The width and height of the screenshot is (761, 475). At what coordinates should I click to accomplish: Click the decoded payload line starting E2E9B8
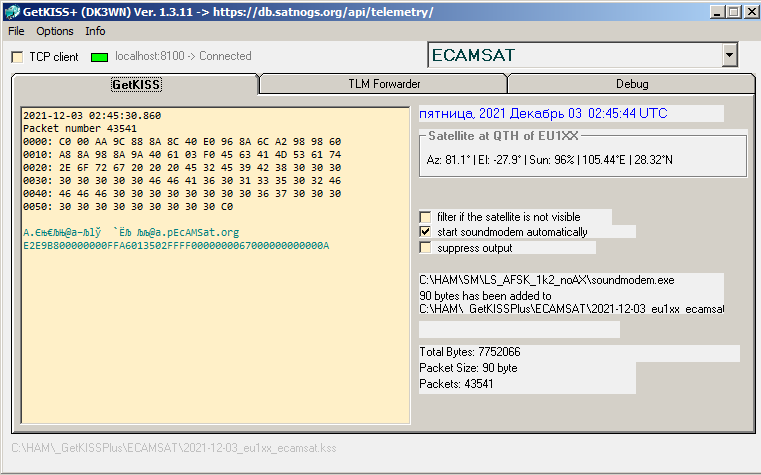coord(176,246)
